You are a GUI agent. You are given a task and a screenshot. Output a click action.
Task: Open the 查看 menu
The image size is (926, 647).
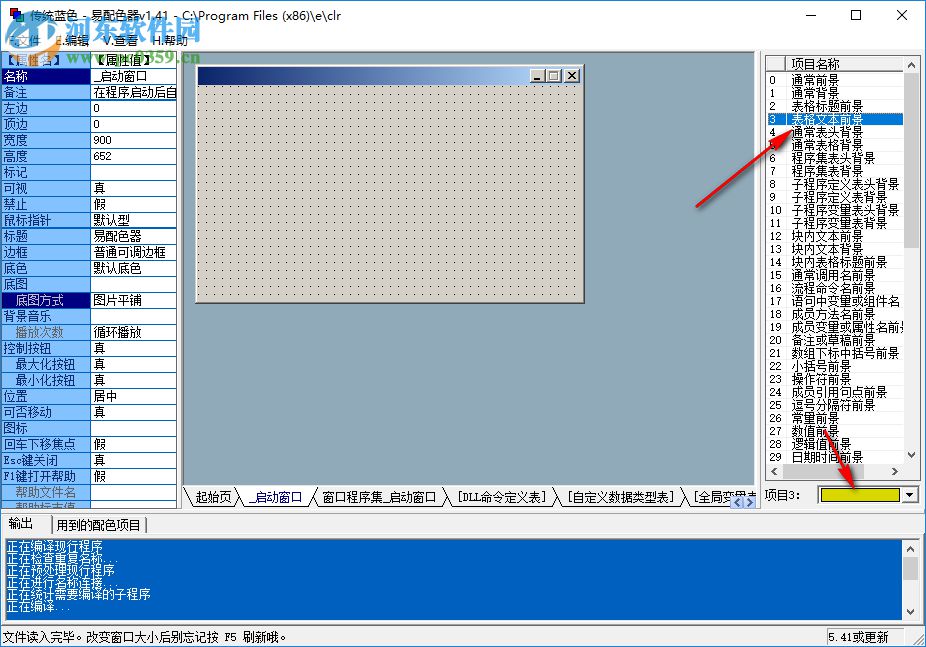click(122, 40)
